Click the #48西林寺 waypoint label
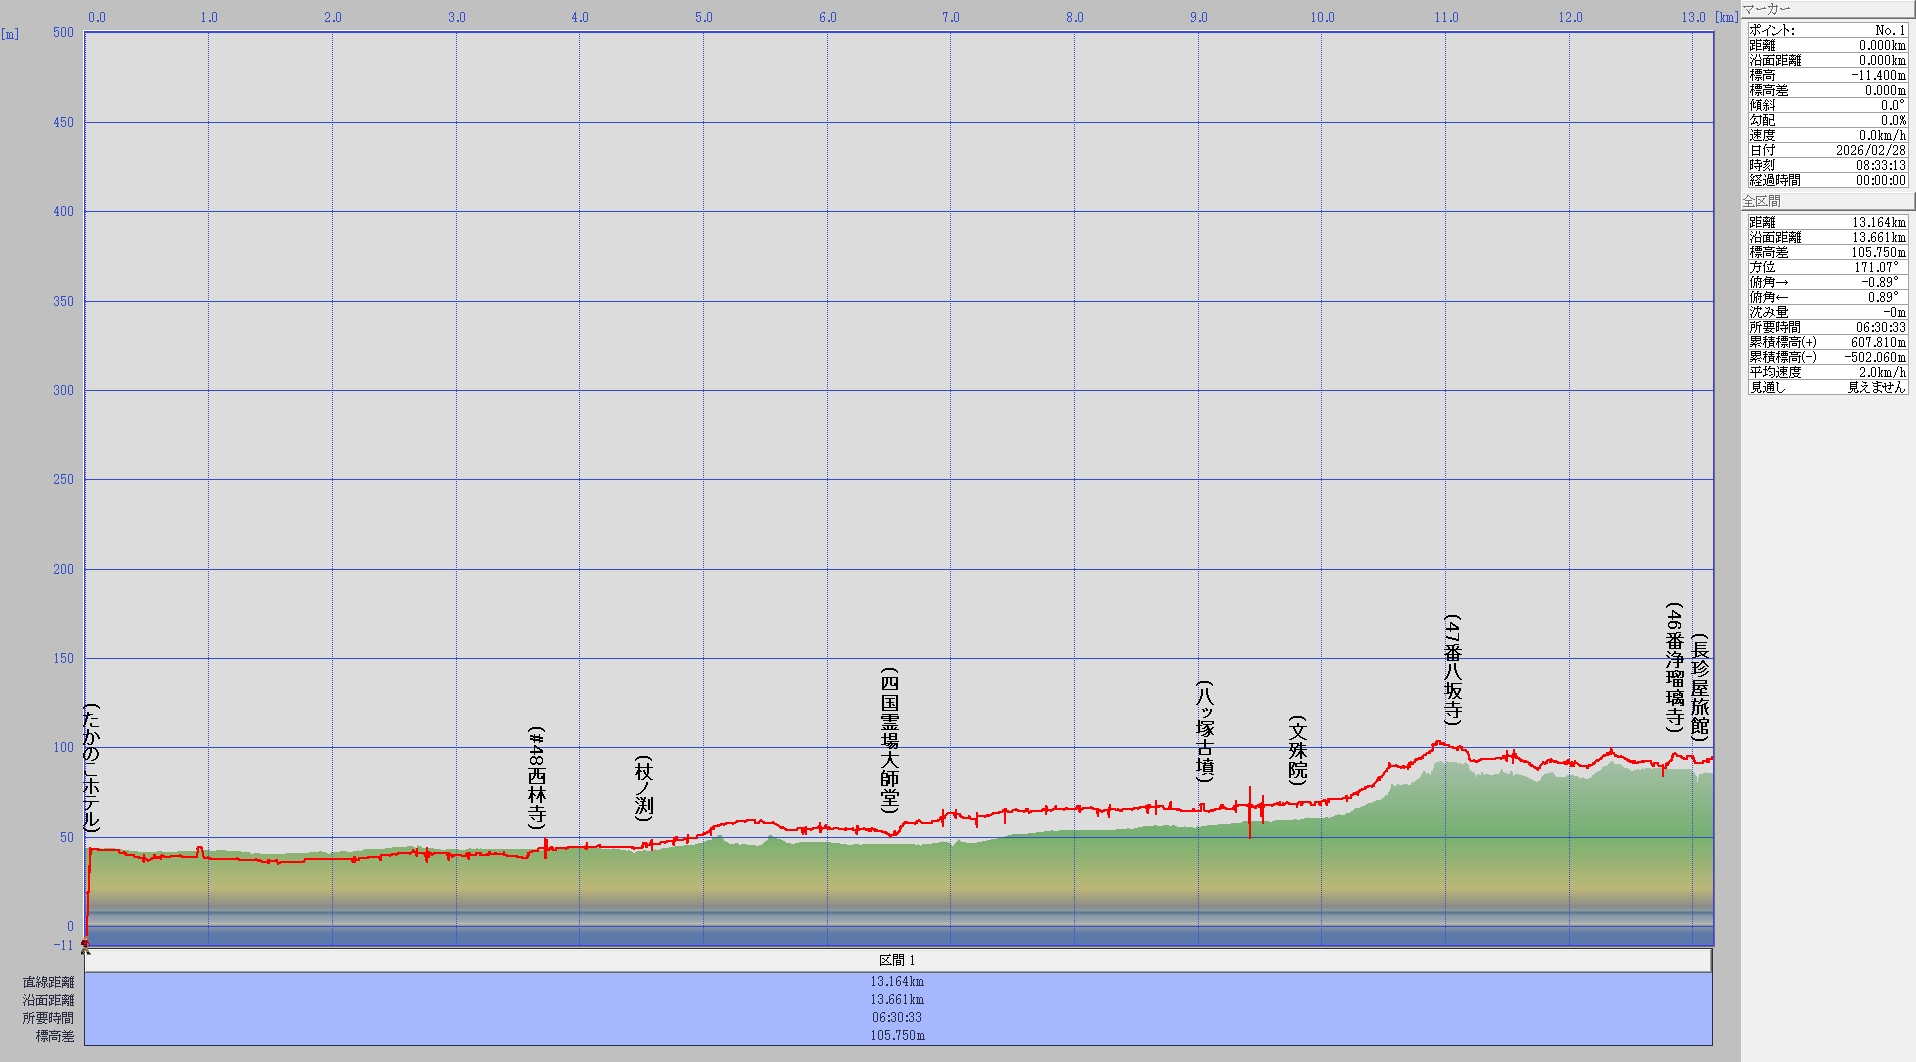The height and width of the screenshot is (1062, 1916). tap(537, 778)
